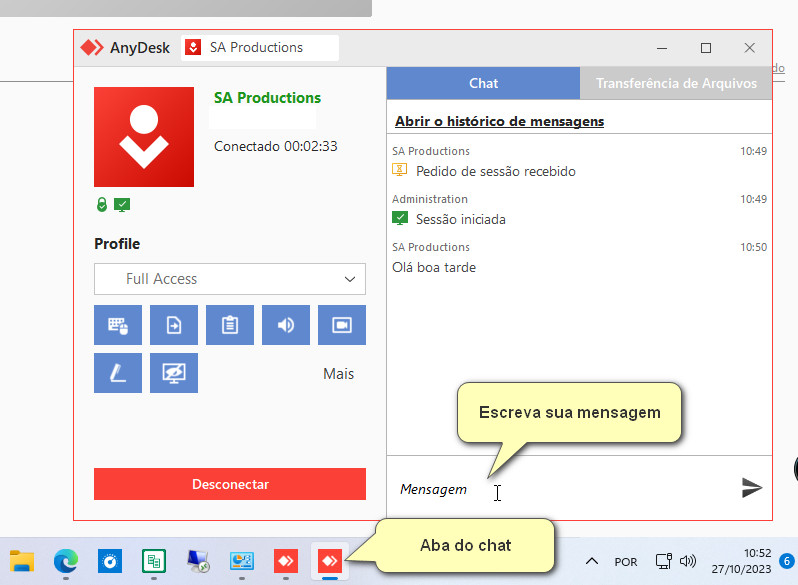Select the SA Productions session tab
This screenshot has height=585, width=798.
260,47
